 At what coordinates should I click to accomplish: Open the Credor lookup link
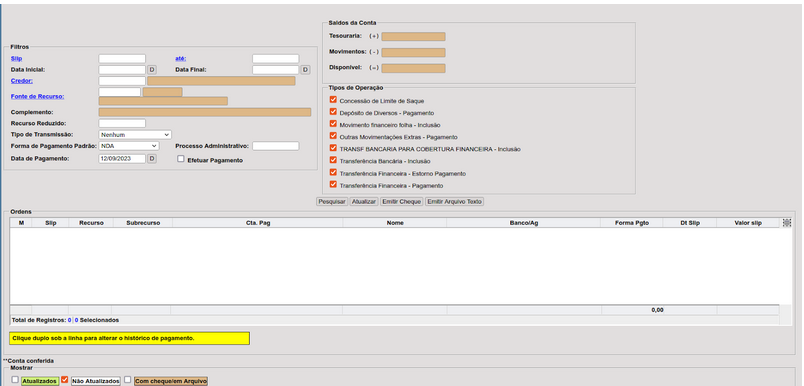pyautogui.click(x=22, y=81)
